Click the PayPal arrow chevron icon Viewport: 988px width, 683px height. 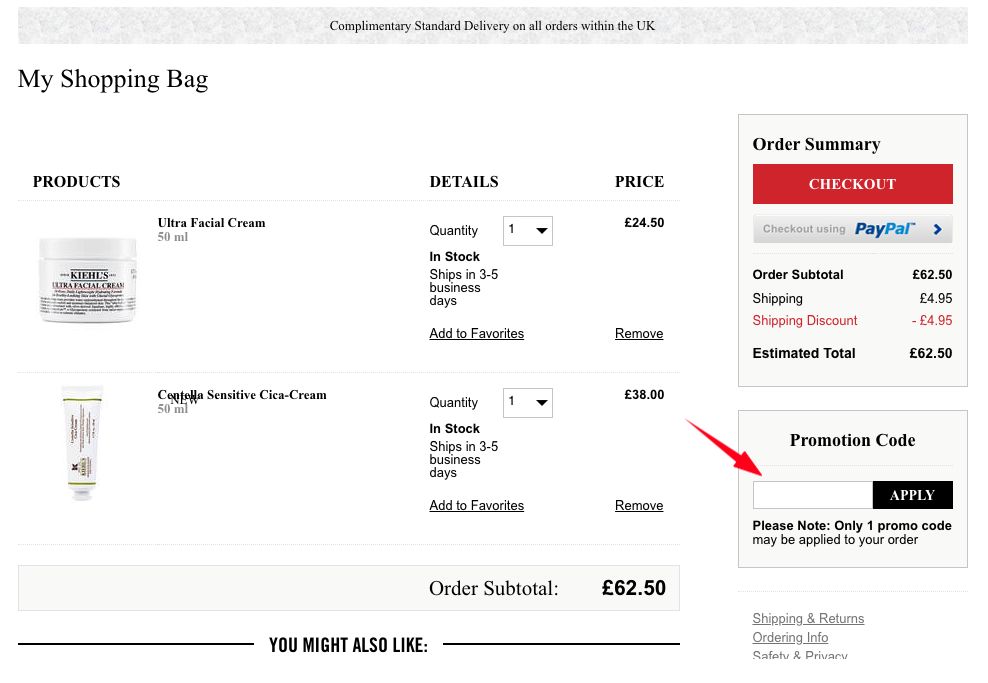coord(937,229)
